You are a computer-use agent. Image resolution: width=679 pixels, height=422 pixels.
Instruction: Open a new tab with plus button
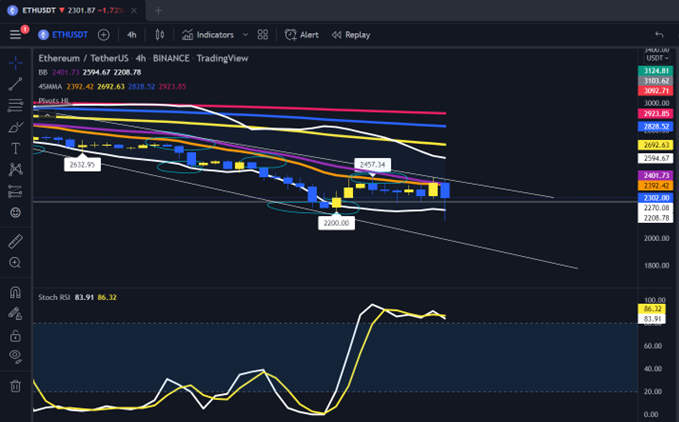[x=158, y=10]
